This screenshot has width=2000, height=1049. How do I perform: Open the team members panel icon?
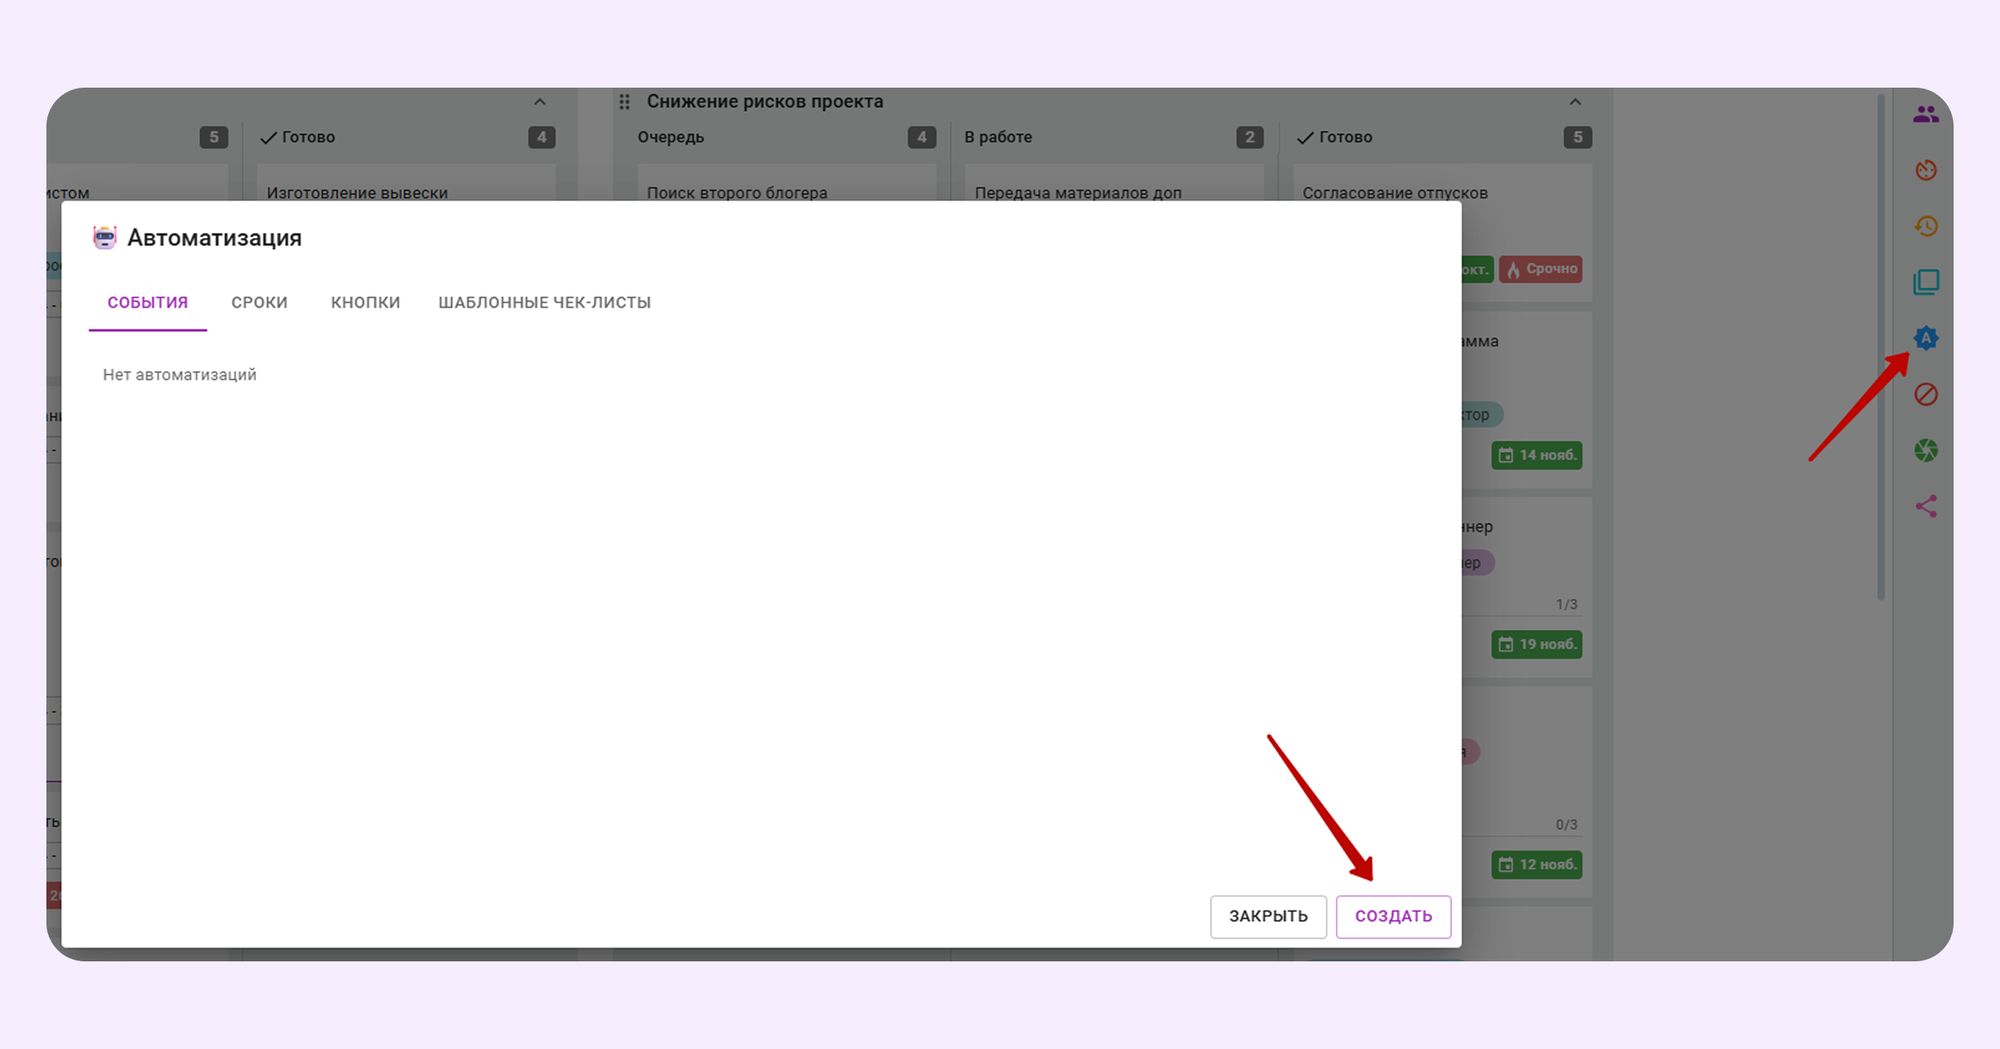point(1926,113)
